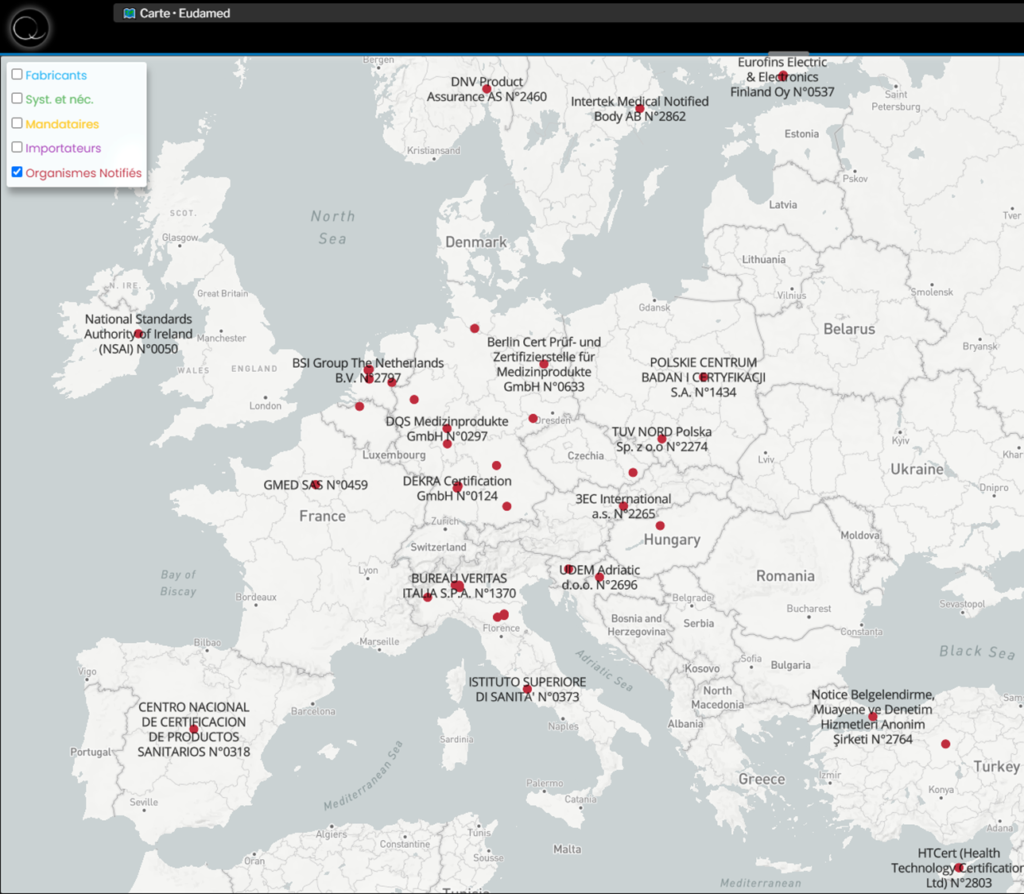Click the Ukraine country label
This screenshot has width=1024, height=894.
tap(917, 470)
